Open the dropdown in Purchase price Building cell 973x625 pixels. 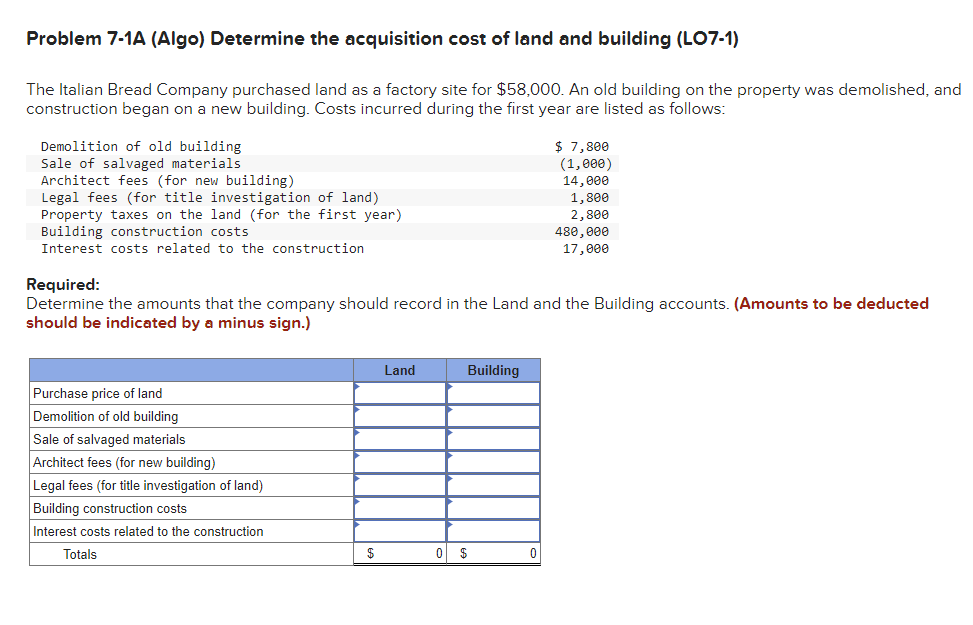coord(451,387)
